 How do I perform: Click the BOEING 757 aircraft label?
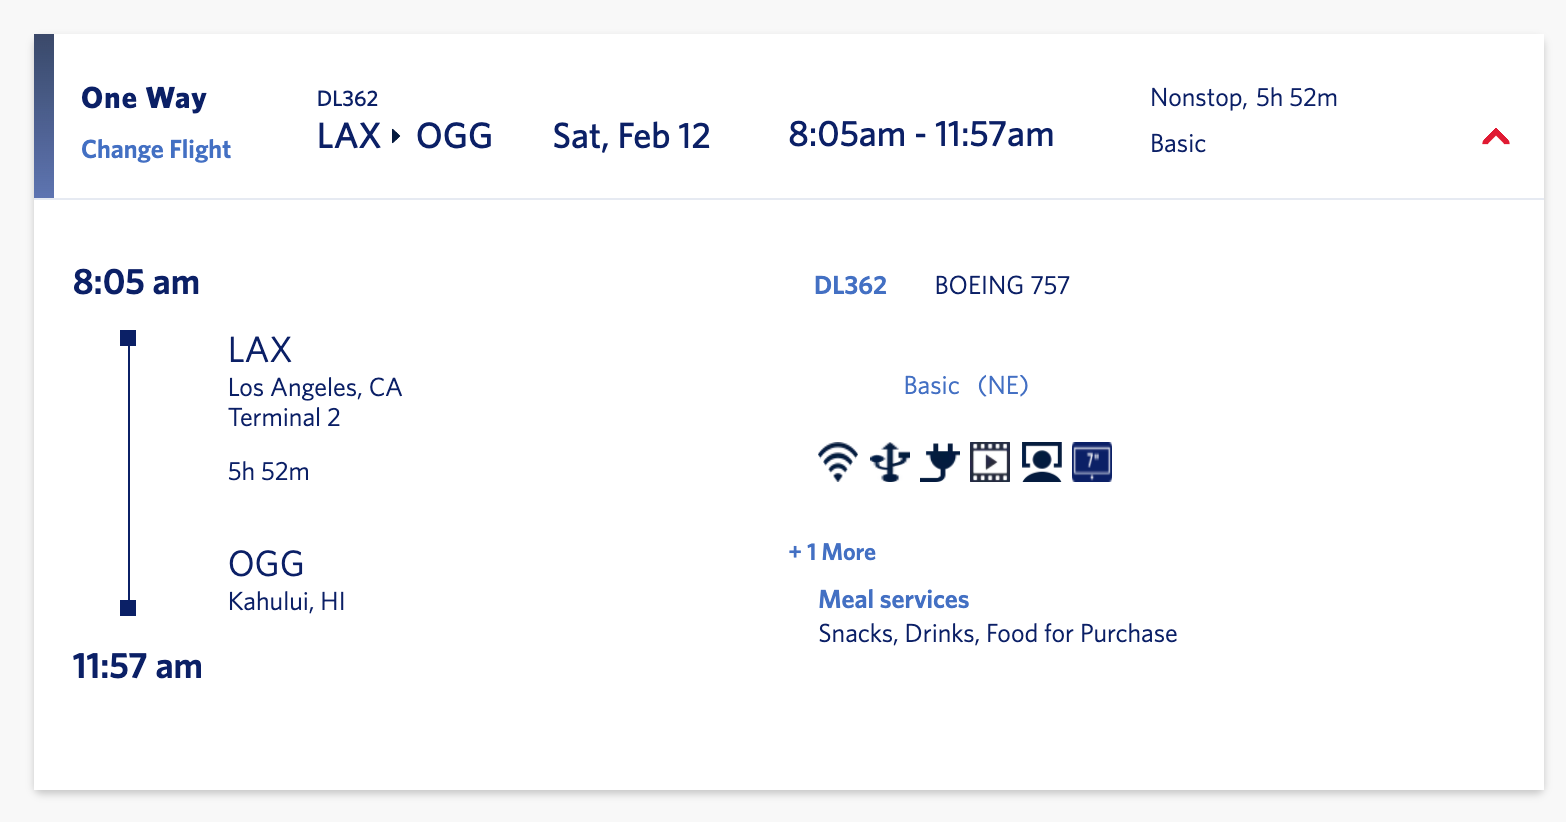(1002, 286)
